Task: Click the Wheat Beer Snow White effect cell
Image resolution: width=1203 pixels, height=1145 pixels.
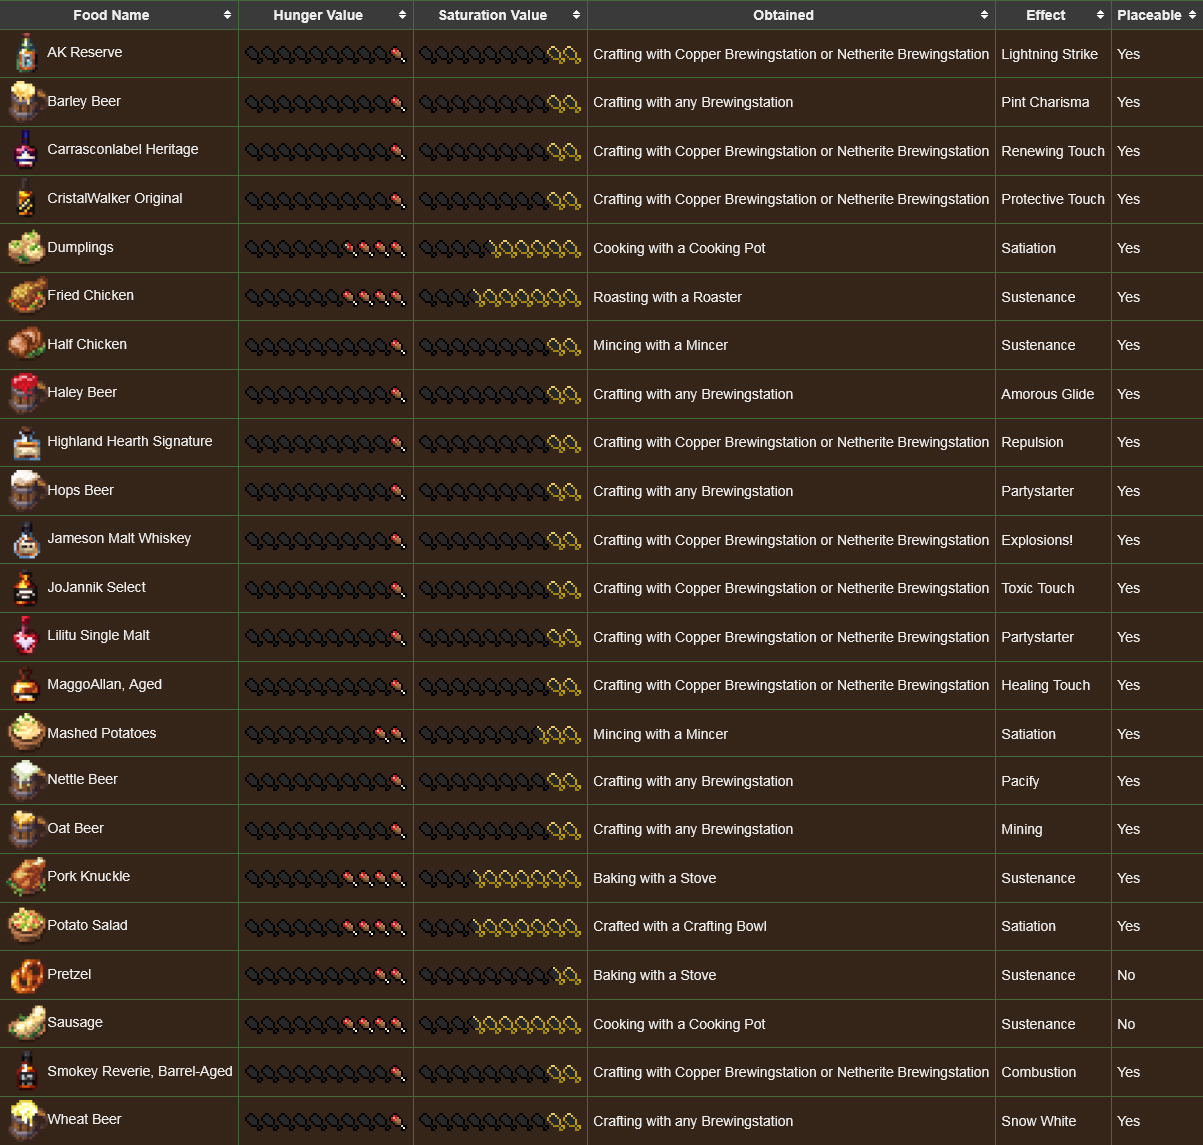Action: [x=1038, y=1121]
